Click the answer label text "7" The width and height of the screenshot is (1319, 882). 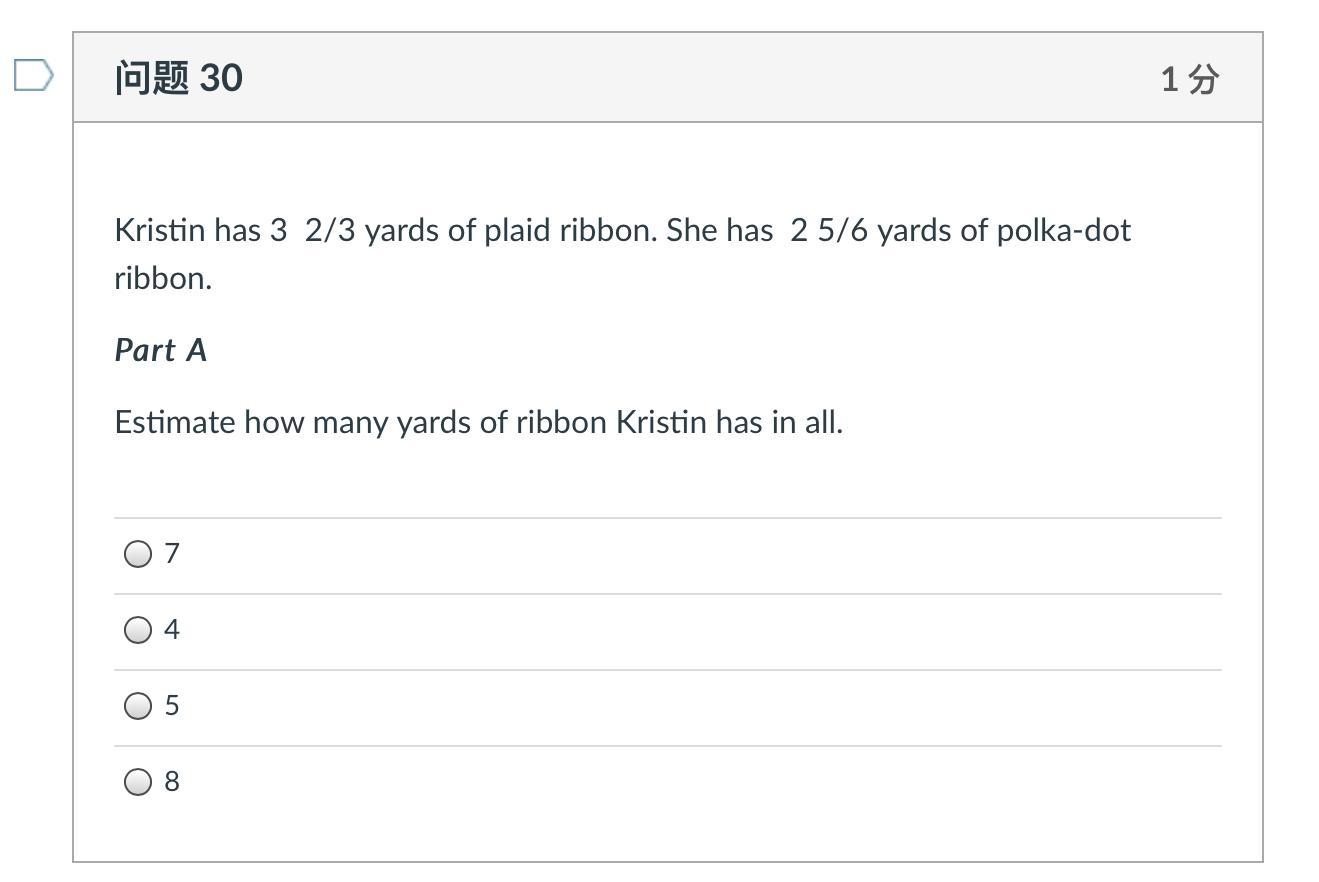pos(172,553)
